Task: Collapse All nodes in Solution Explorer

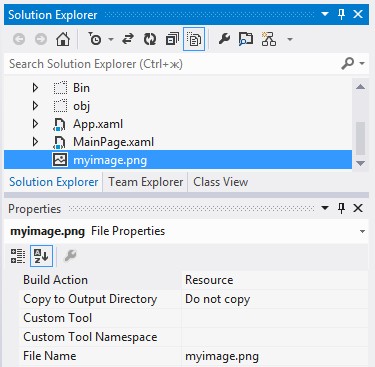Action: point(172,39)
